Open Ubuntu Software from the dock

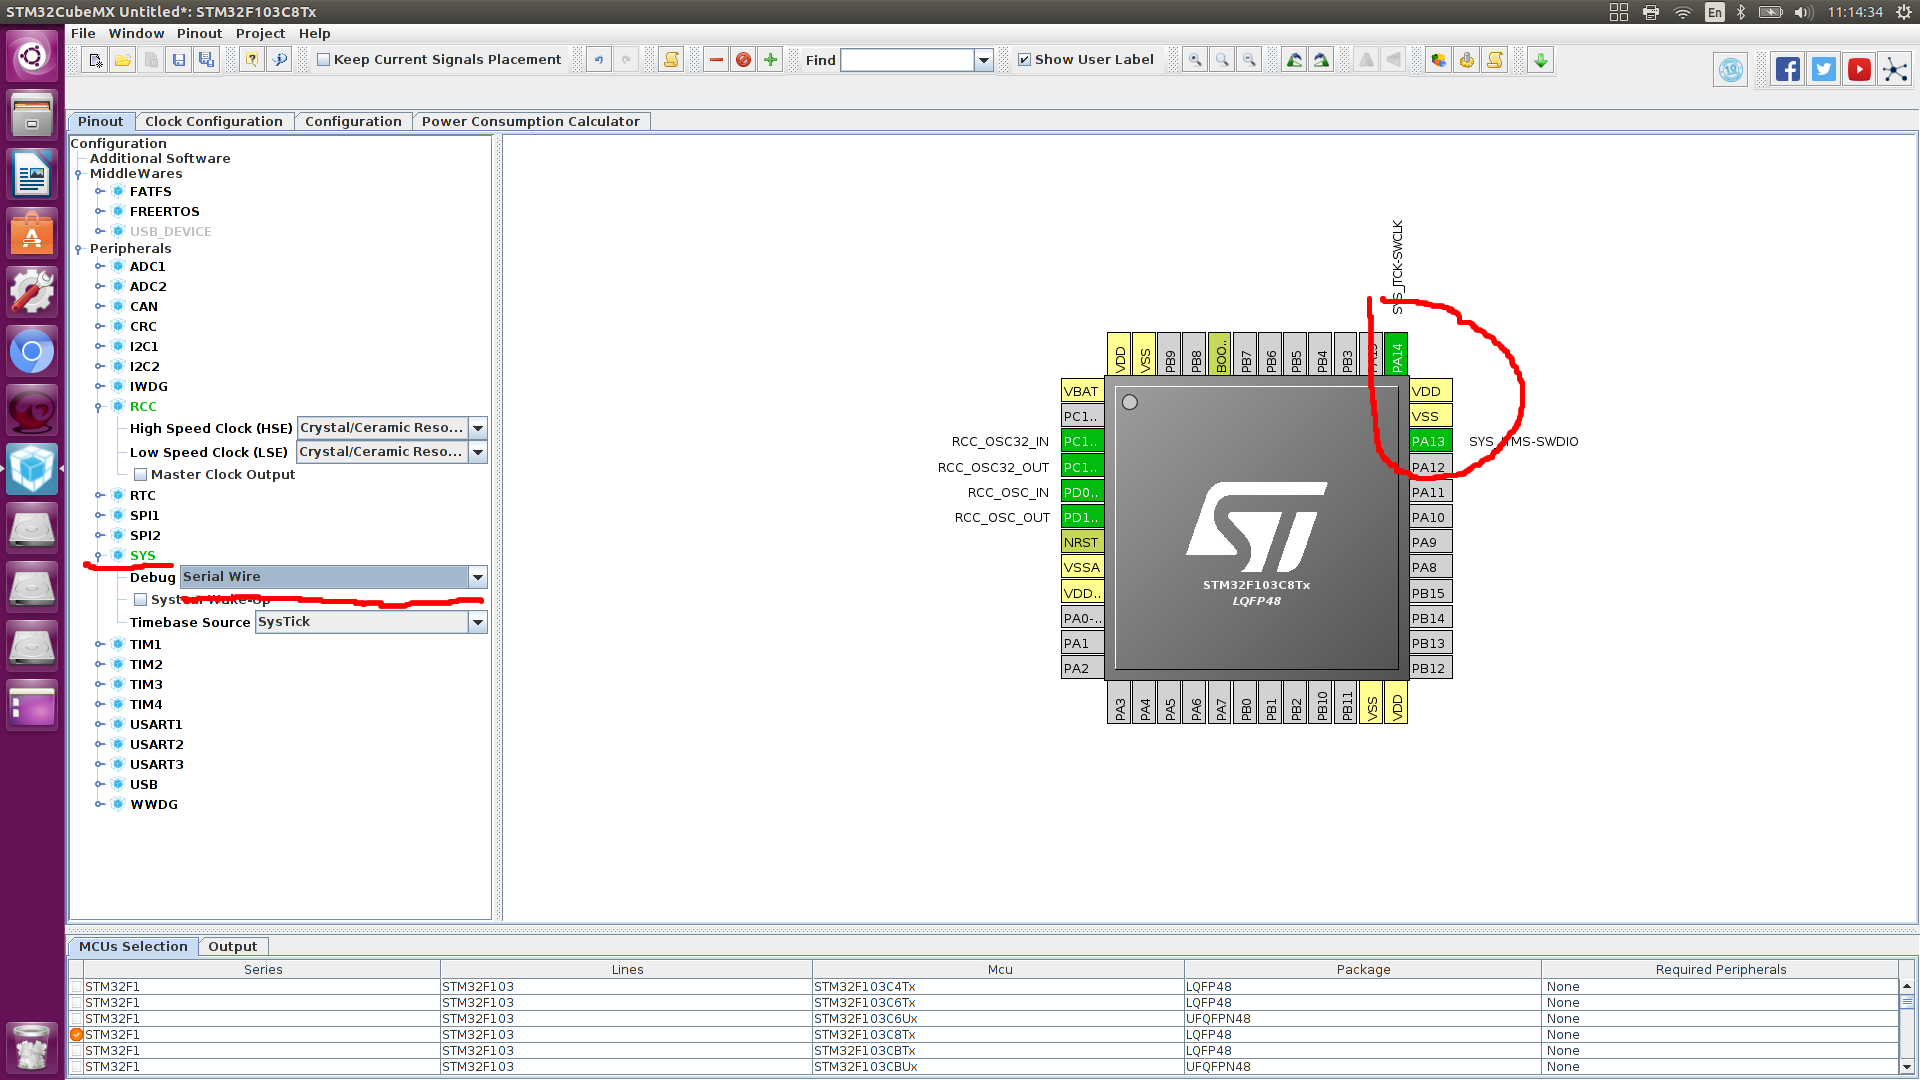(32, 235)
